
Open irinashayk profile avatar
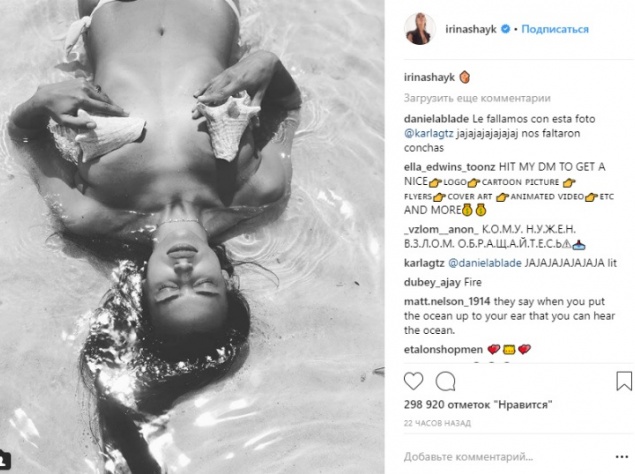420,29
